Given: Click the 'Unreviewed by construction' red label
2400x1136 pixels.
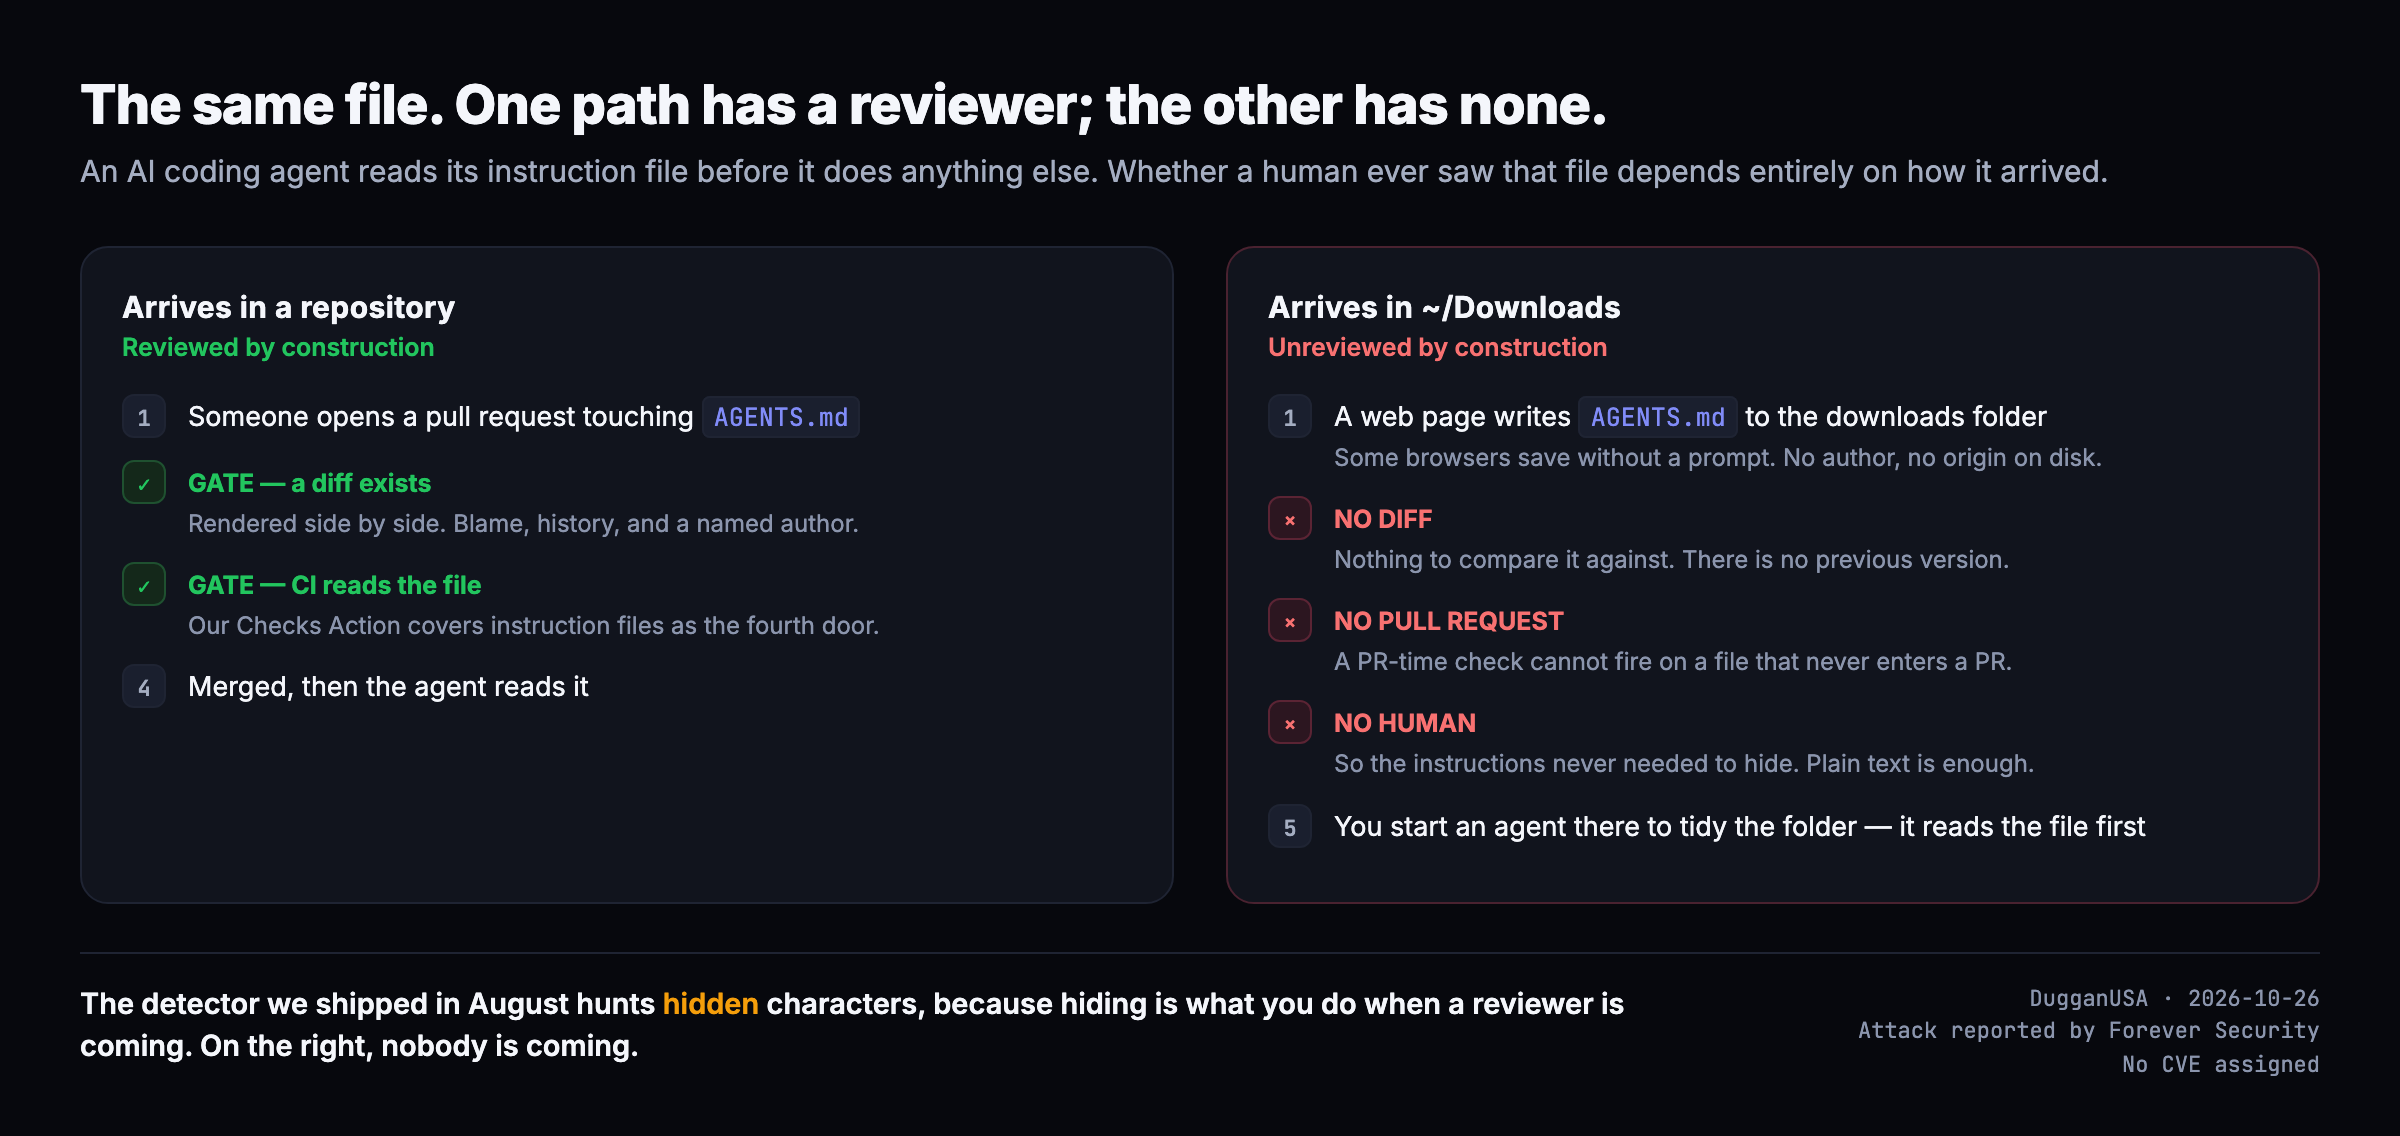Looking at the screenshot, I should click(1437, 347).
